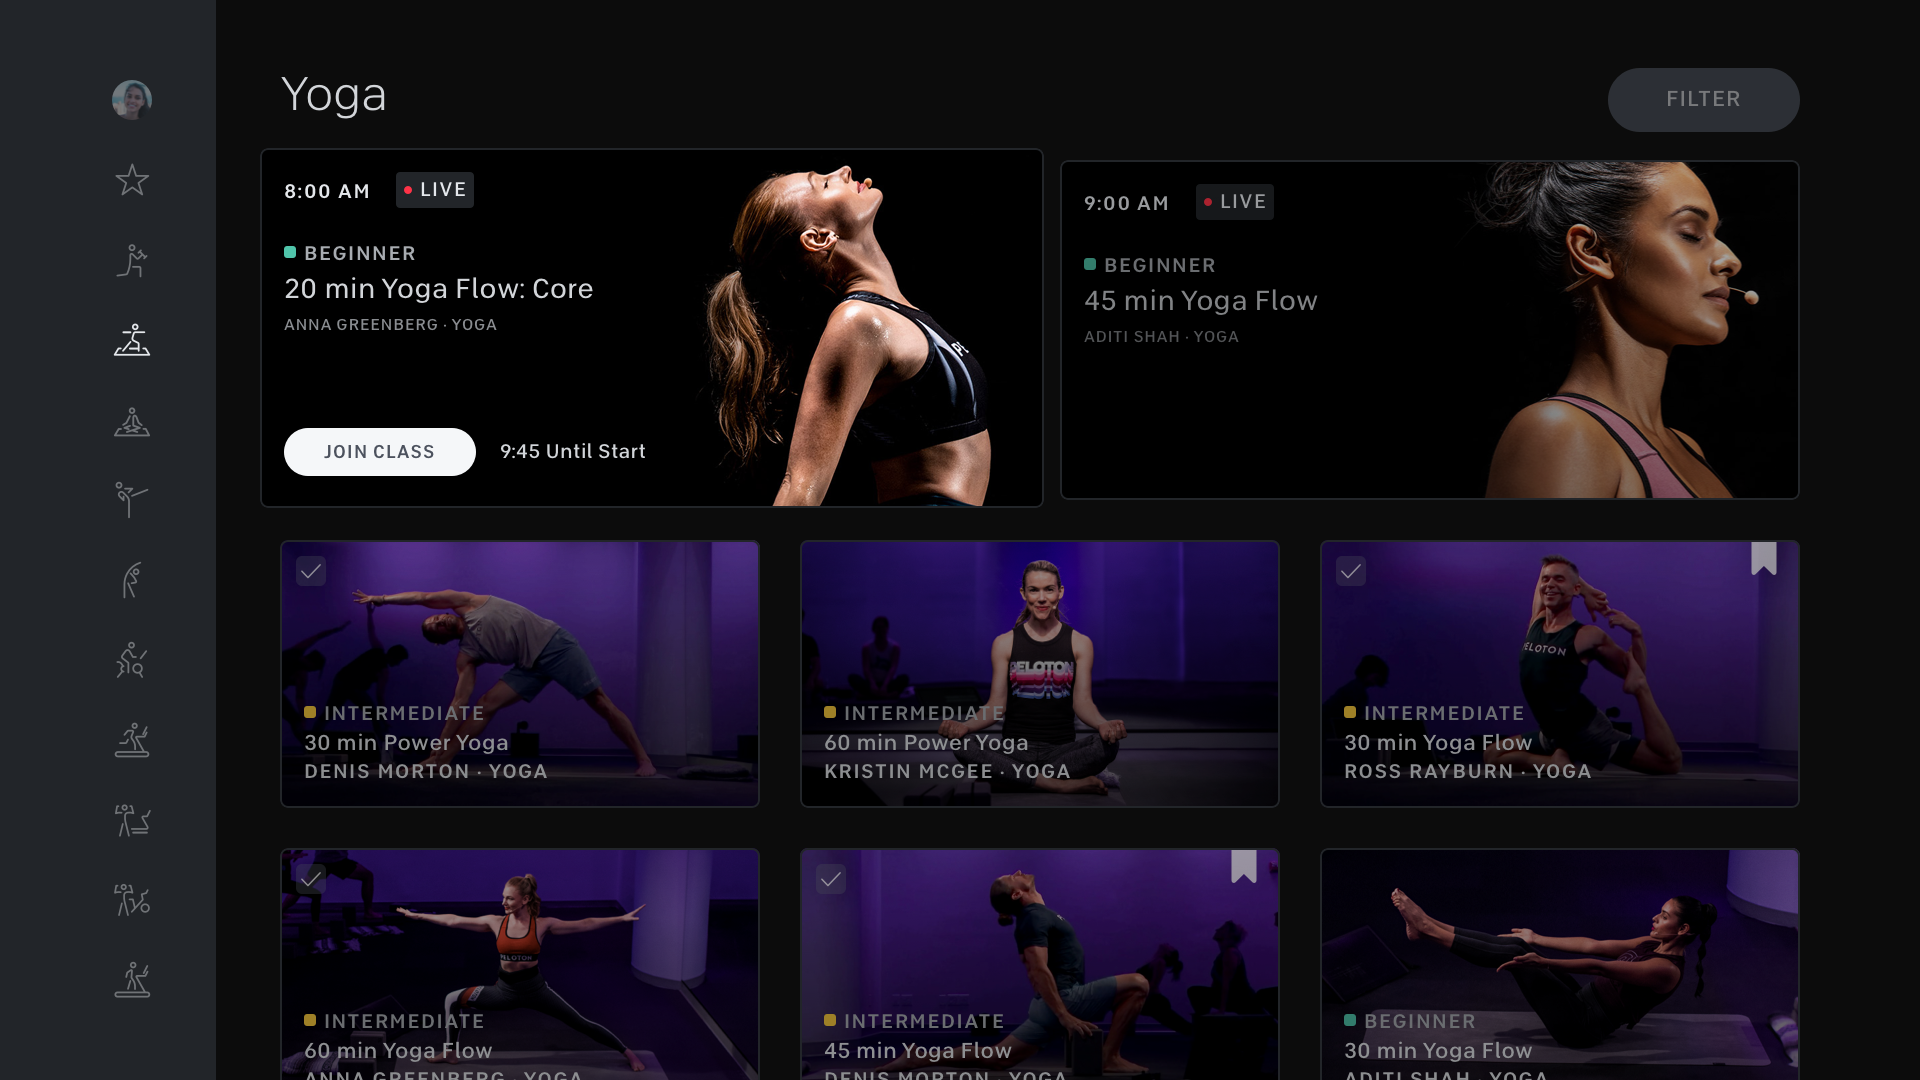Open the favorites star section in sidebar

[x=131, y=180]
